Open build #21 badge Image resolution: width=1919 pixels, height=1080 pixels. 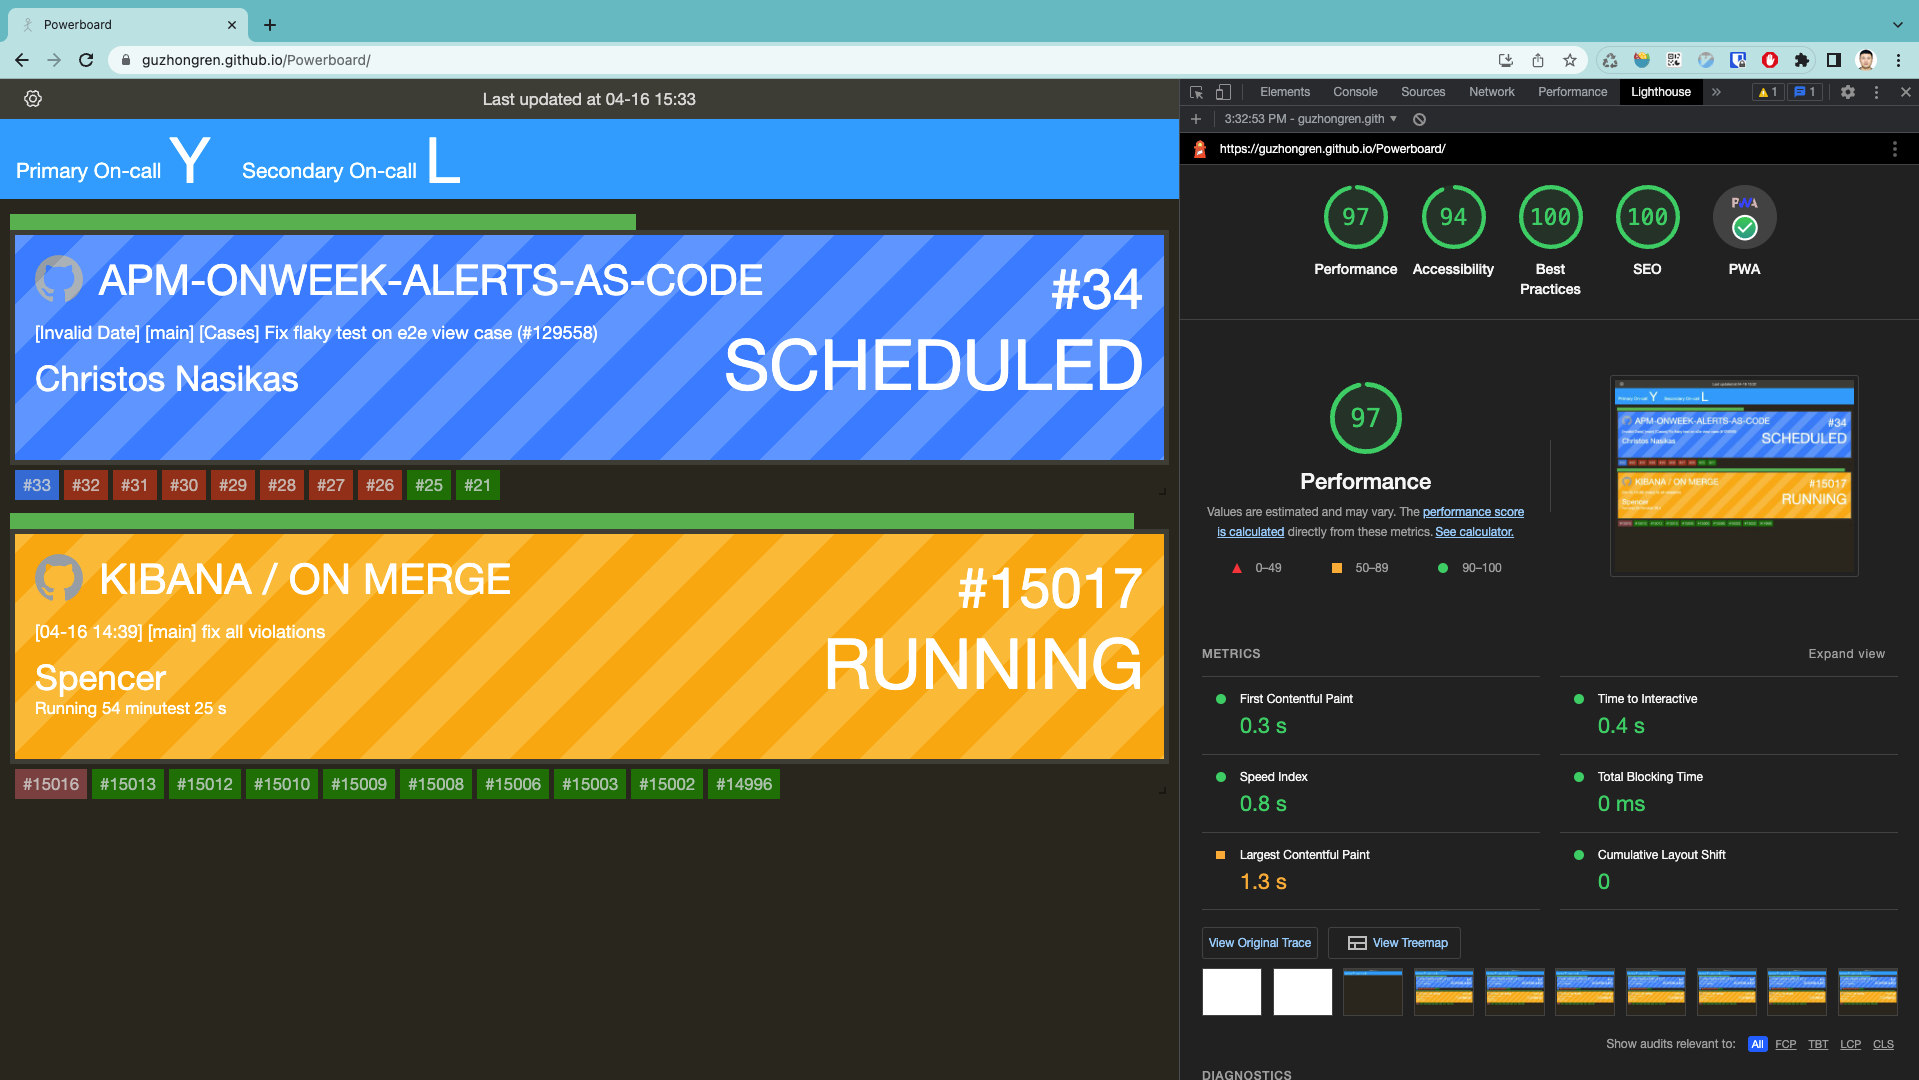[478, 485]
